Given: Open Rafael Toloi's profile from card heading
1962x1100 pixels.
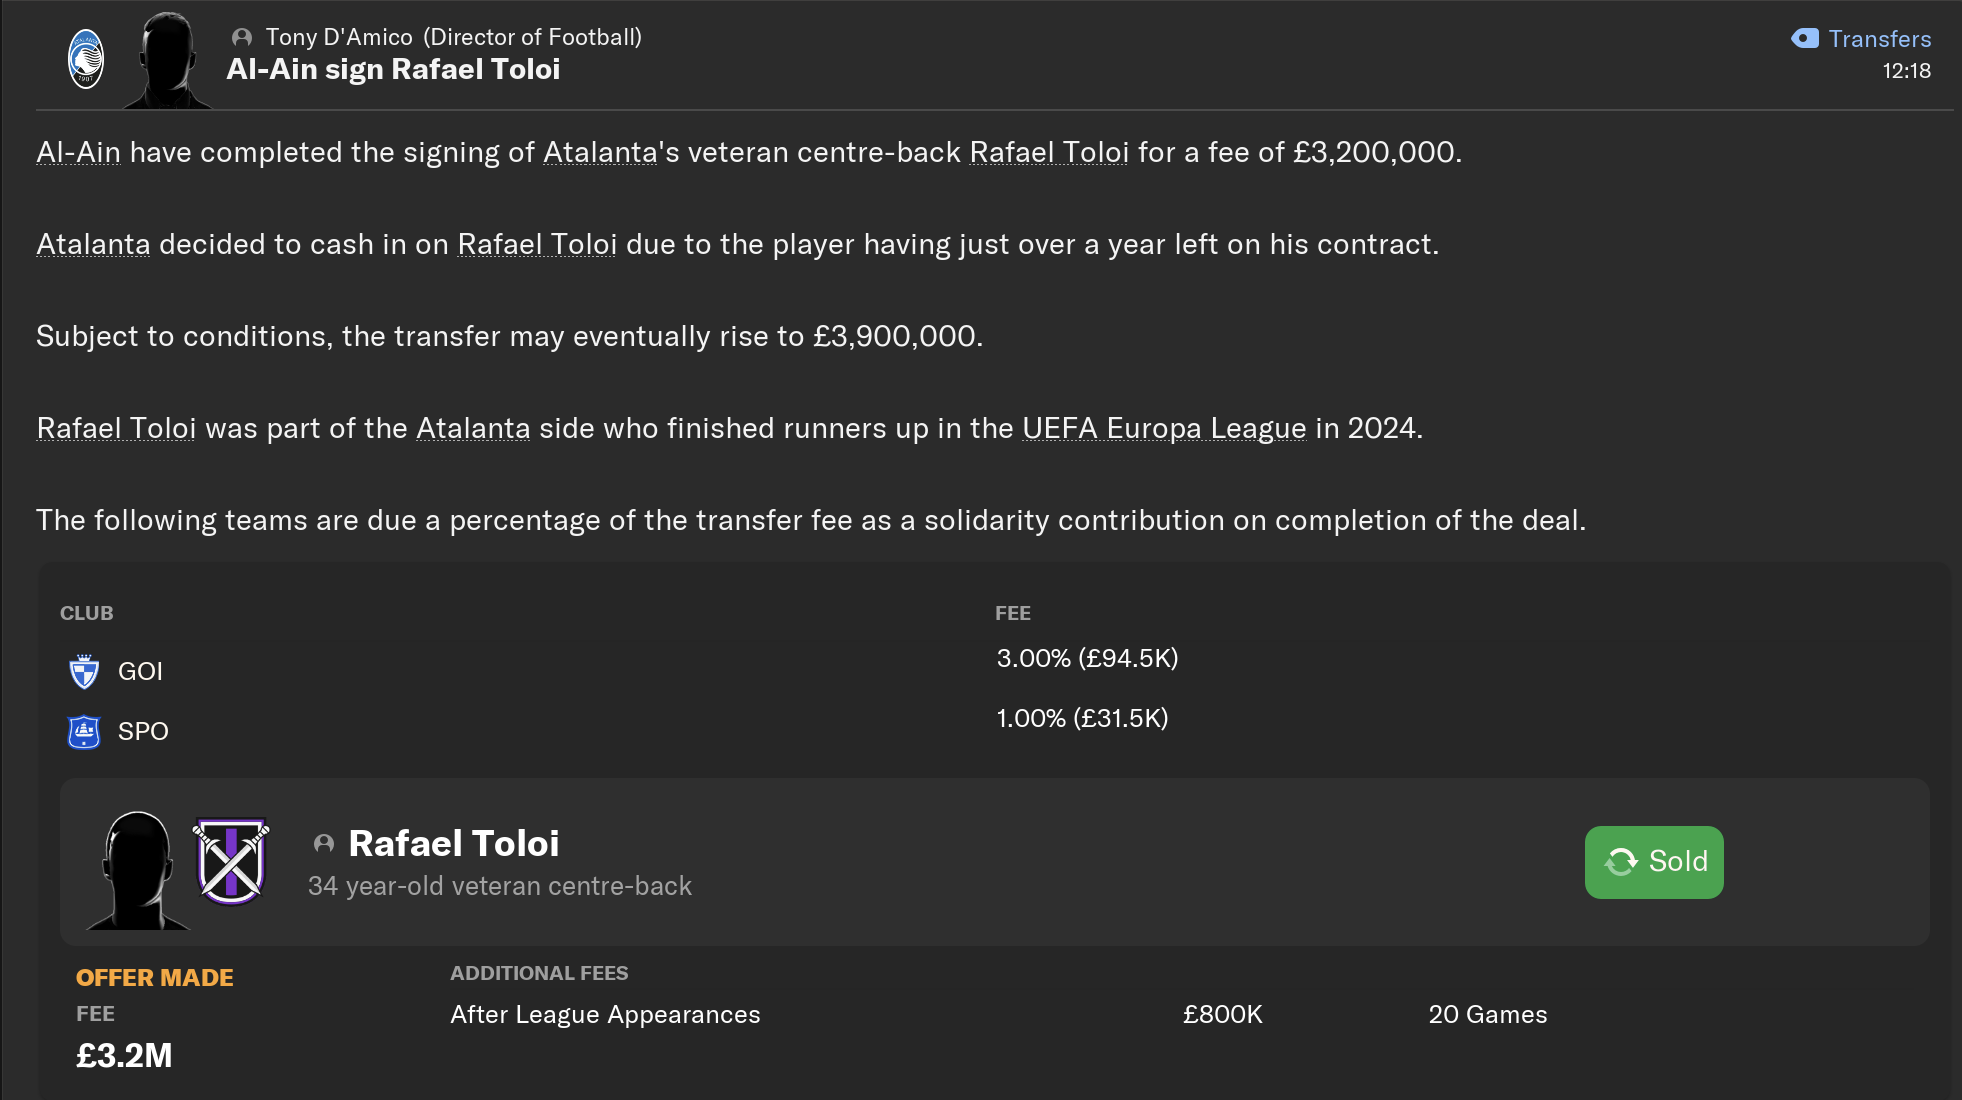Looking at the screenshot, I should [453, 843].
